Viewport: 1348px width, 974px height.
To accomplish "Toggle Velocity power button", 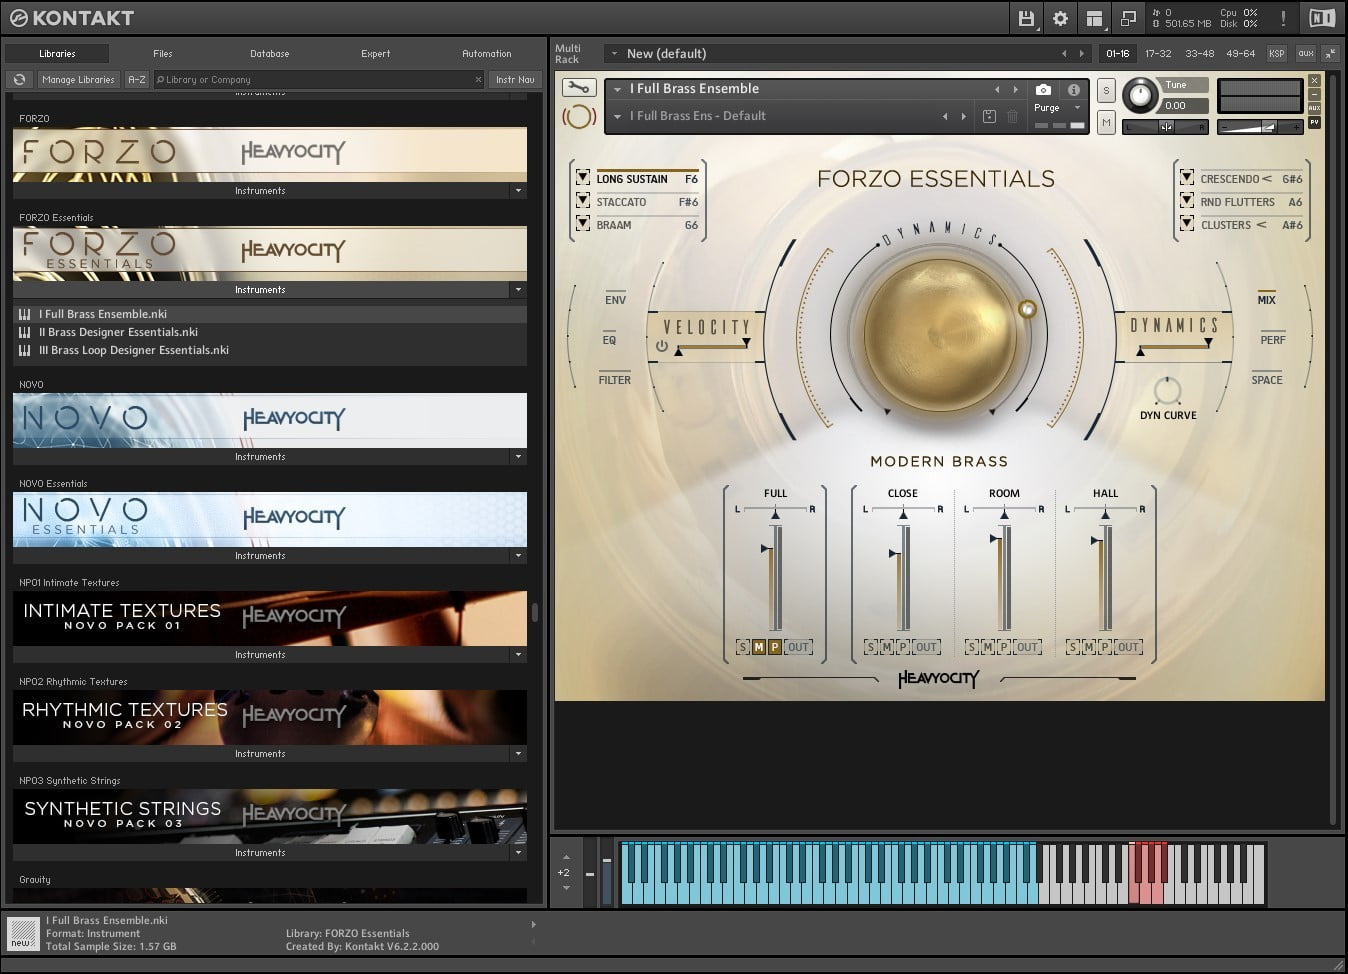I will point(661,346).
